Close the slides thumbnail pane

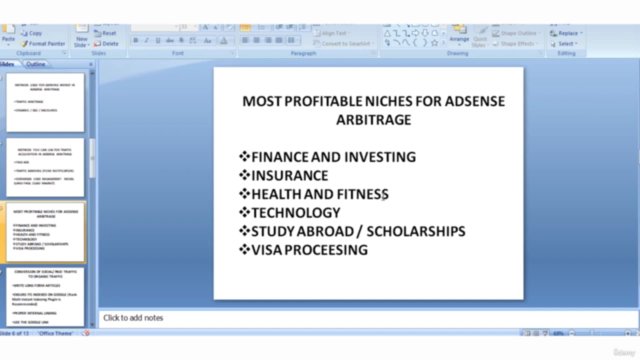[x=91, y=64]
